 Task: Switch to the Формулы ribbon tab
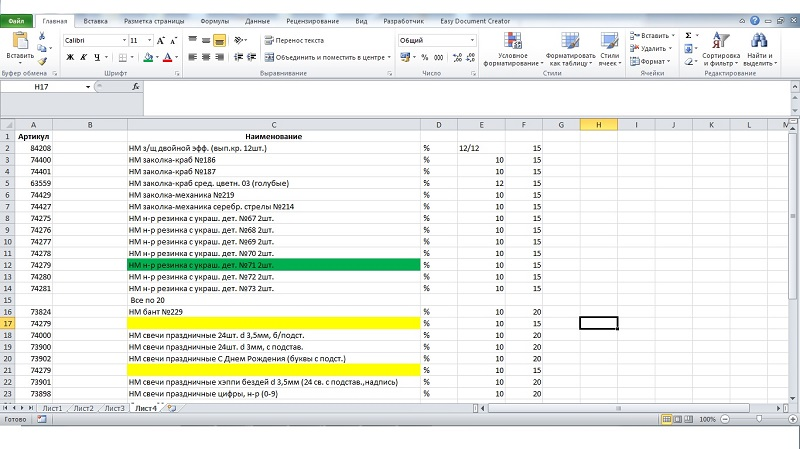214,20
